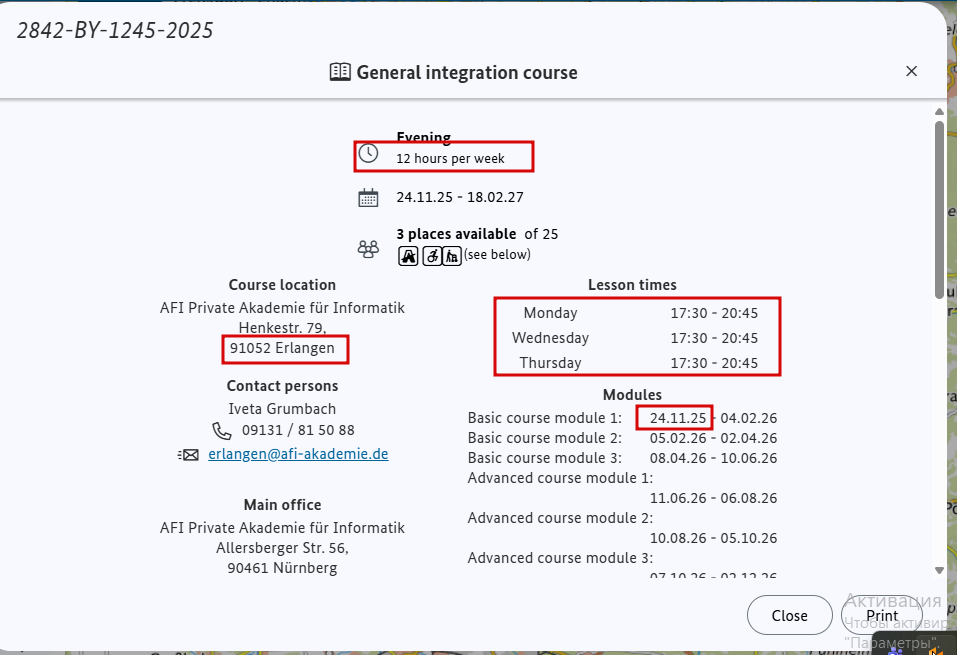The image size is (957, 655).
Task: Click the 3 places available text
Action: point(456,234)
